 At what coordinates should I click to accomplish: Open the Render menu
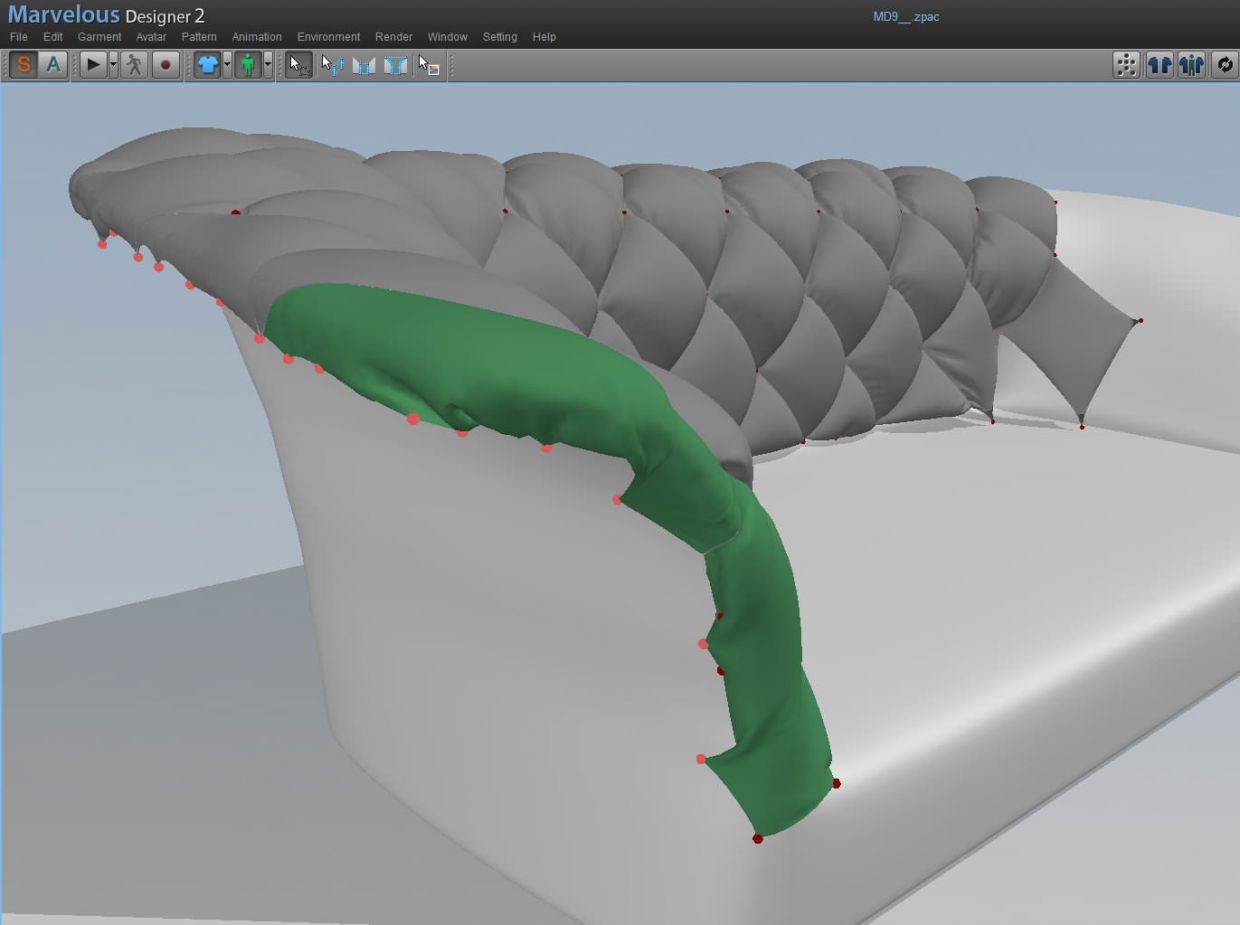click(394, 37)
